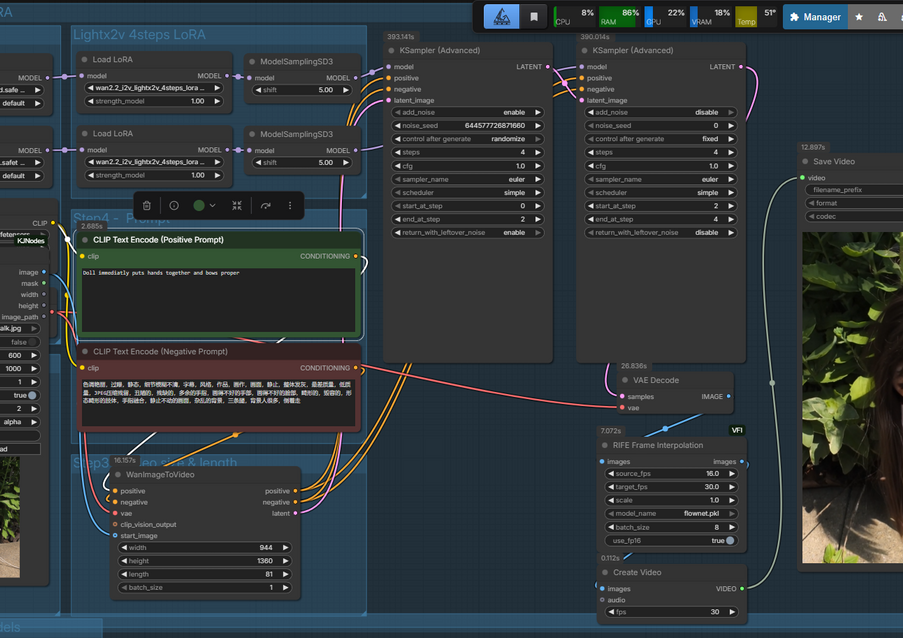903x638 pixels.
Task: Click the icon right of the star button
Action: 882,17
